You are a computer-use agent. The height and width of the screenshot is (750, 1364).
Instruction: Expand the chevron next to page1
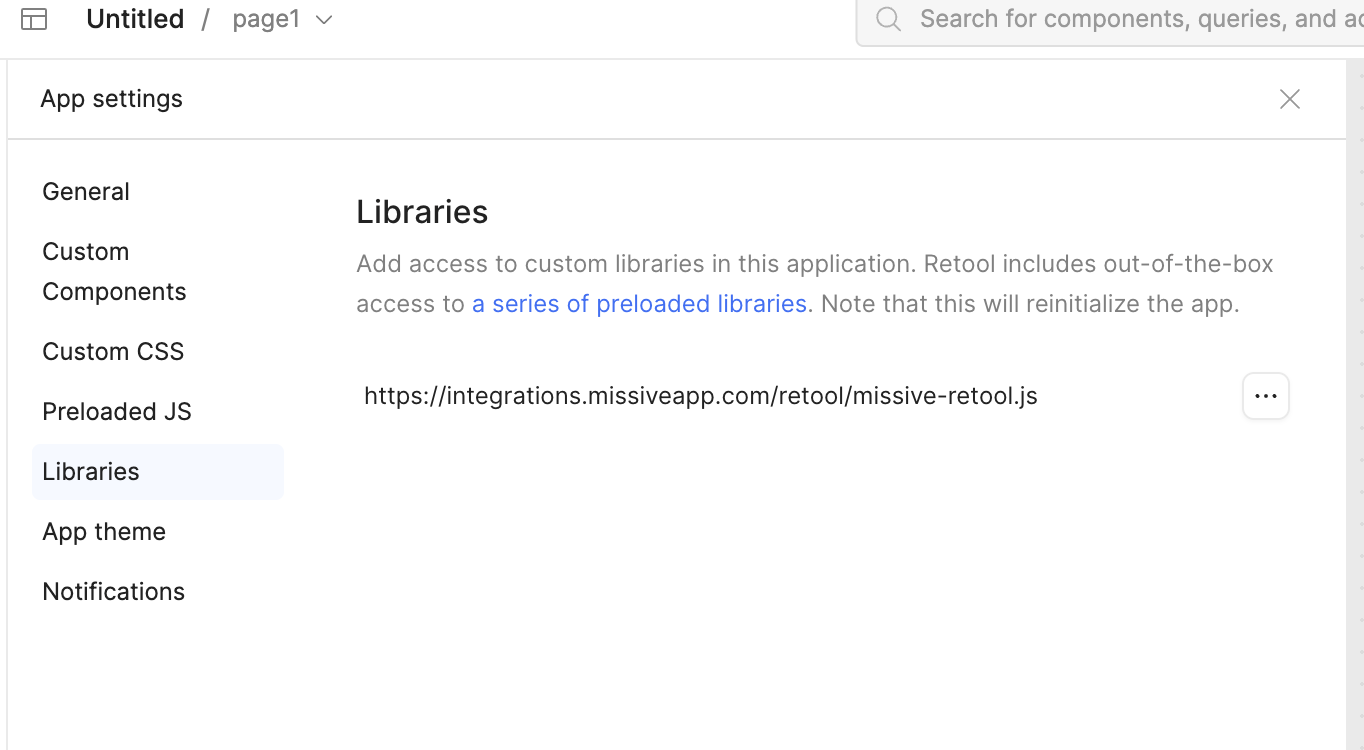[324, 20]
